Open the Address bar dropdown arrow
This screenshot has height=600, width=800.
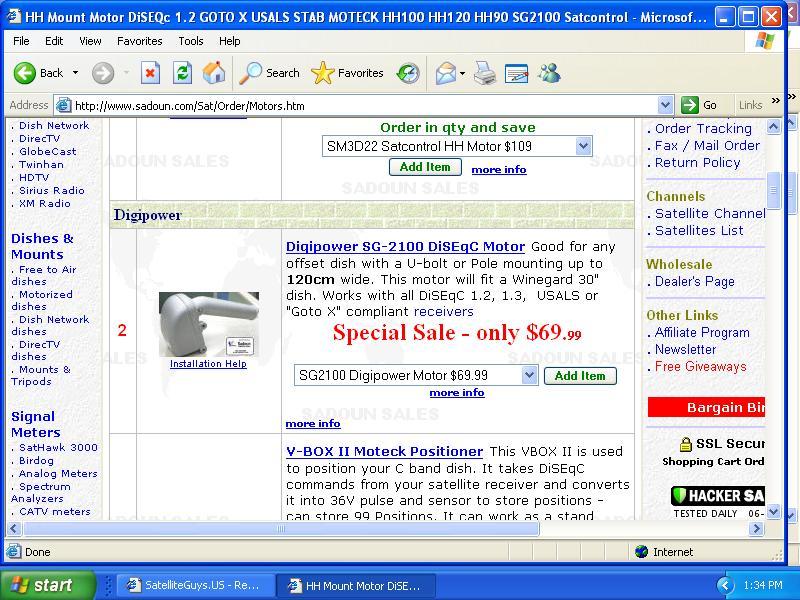(665, 106)
